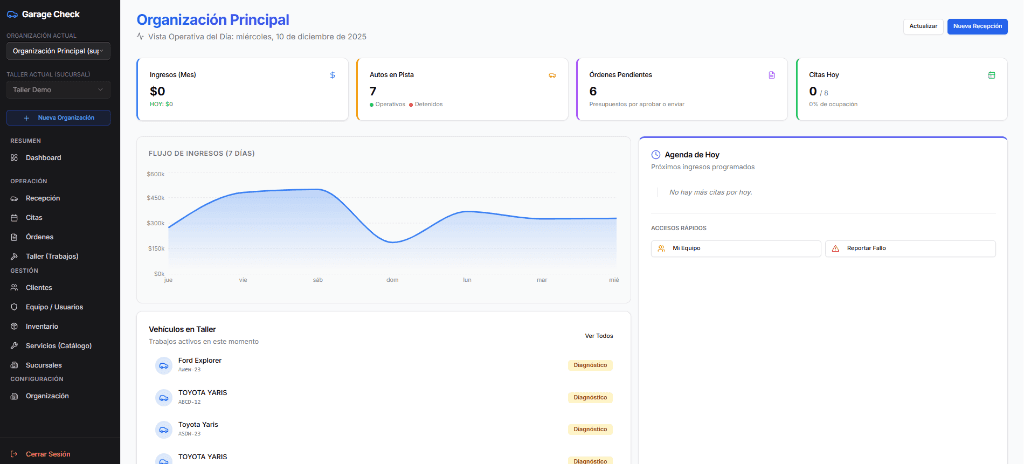Viewport: 1024px width, 464px height.
Task: Select Servicios (Catálogo) menu item
Action: [x=58, y=346]
